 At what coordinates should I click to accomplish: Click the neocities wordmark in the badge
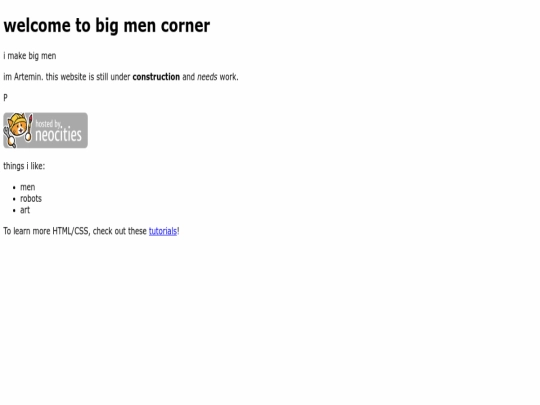(58, 134)
